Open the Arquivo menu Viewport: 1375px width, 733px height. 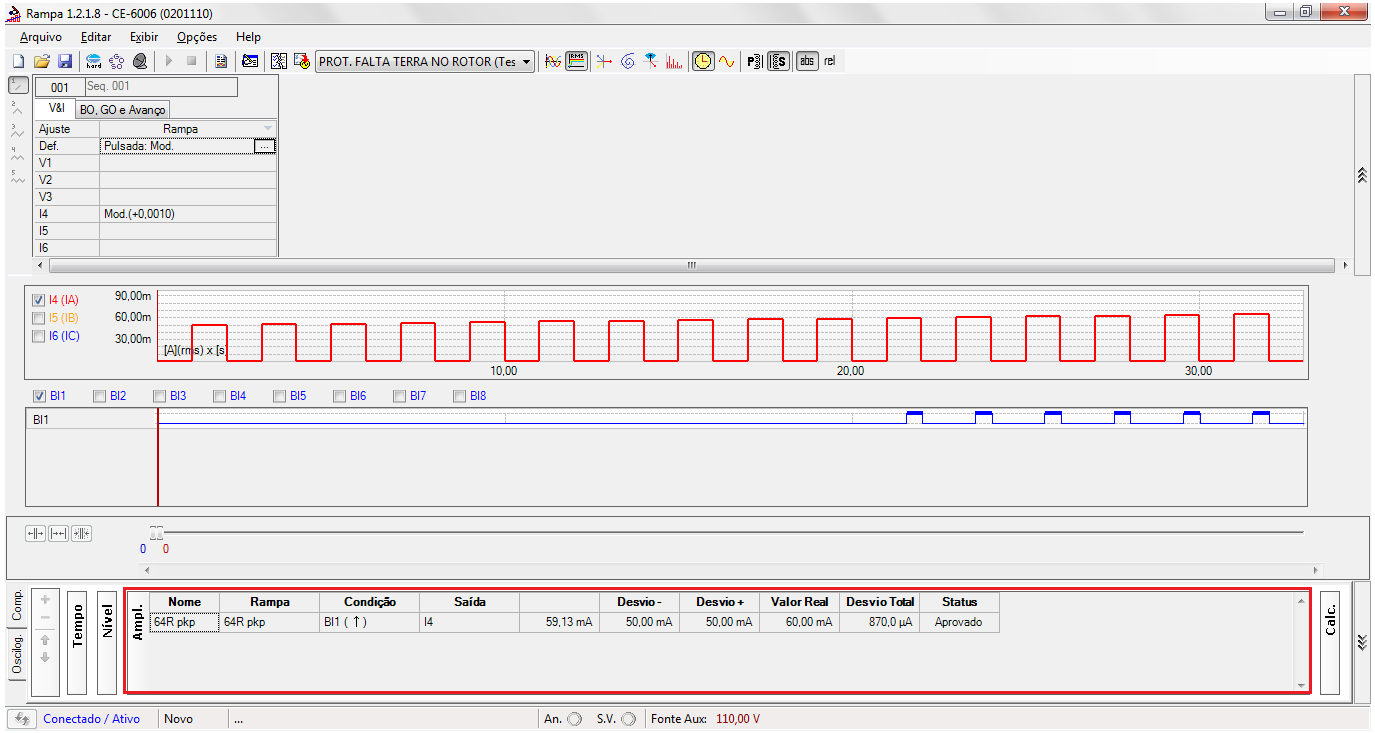(x=41, y=37)
